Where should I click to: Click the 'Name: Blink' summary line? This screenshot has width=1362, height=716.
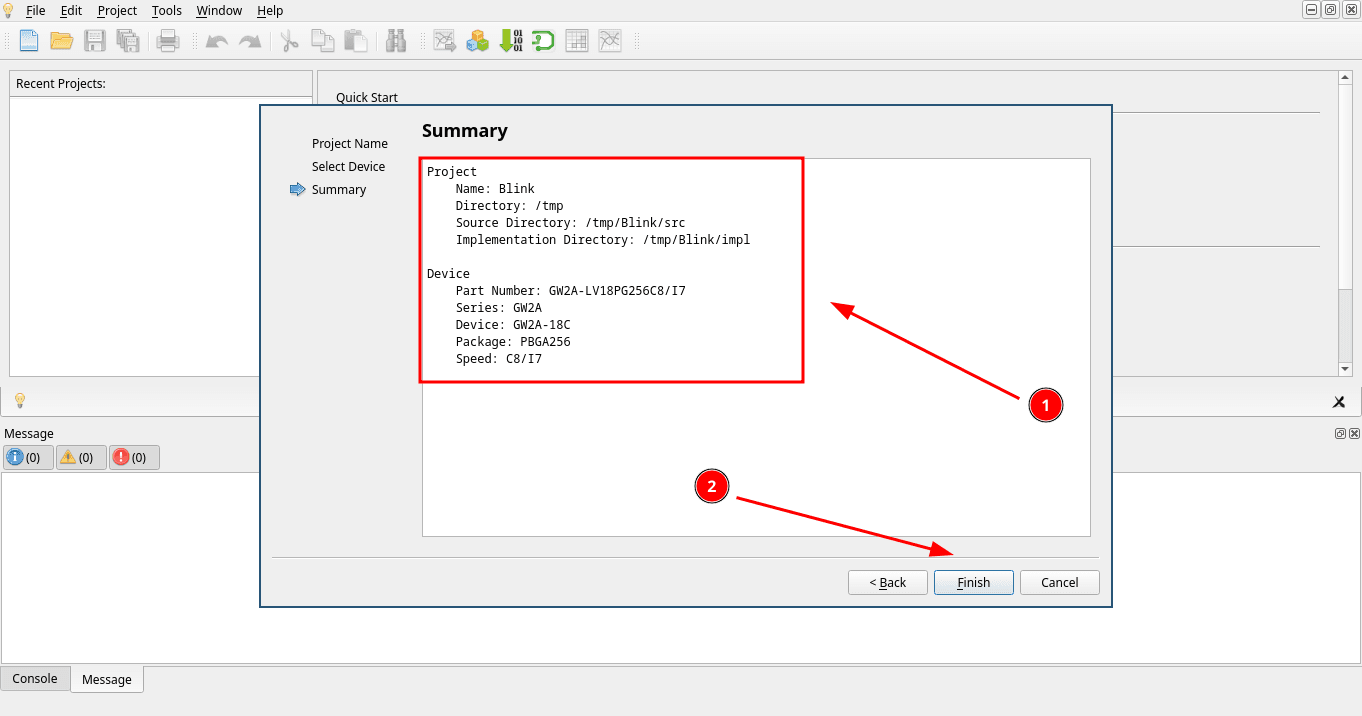(x=495, y=189)
